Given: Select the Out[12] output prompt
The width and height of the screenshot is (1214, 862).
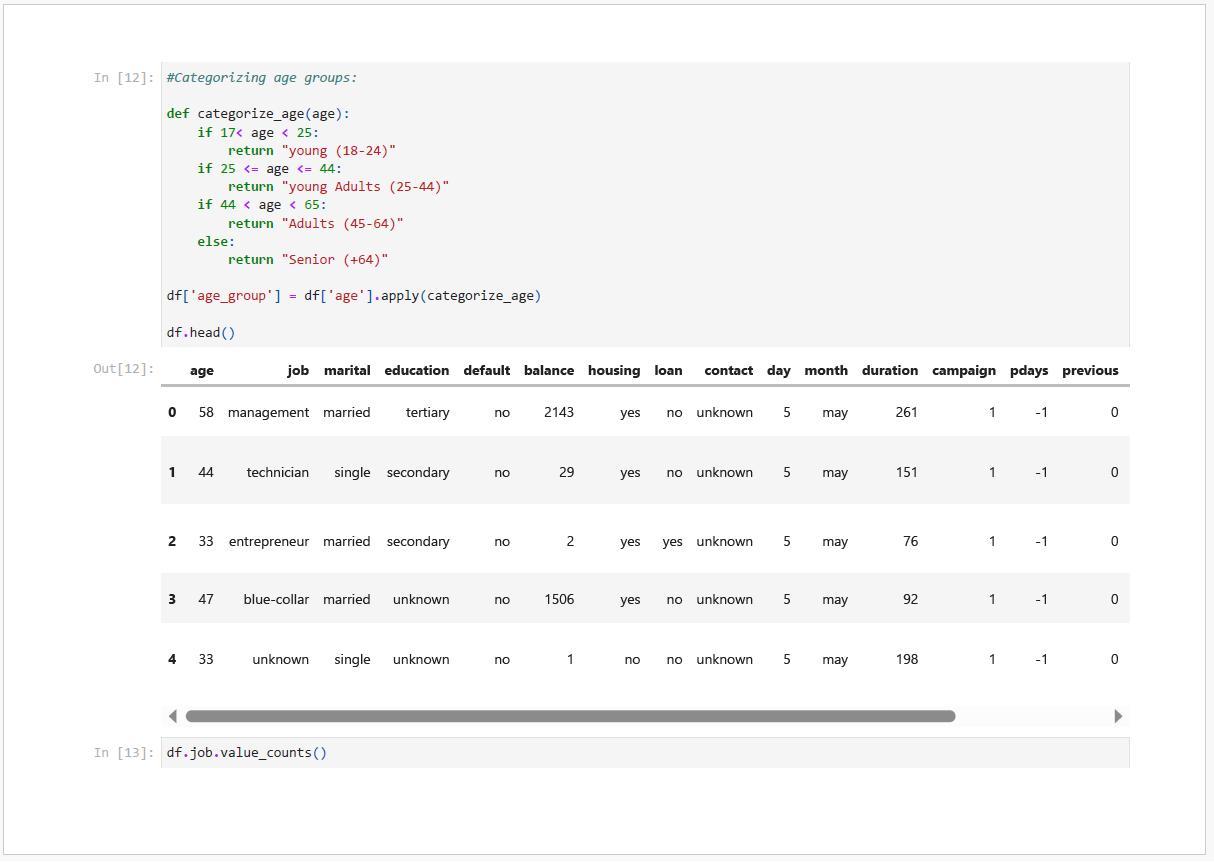Looking at the screenshot, I should coord(124,369).
